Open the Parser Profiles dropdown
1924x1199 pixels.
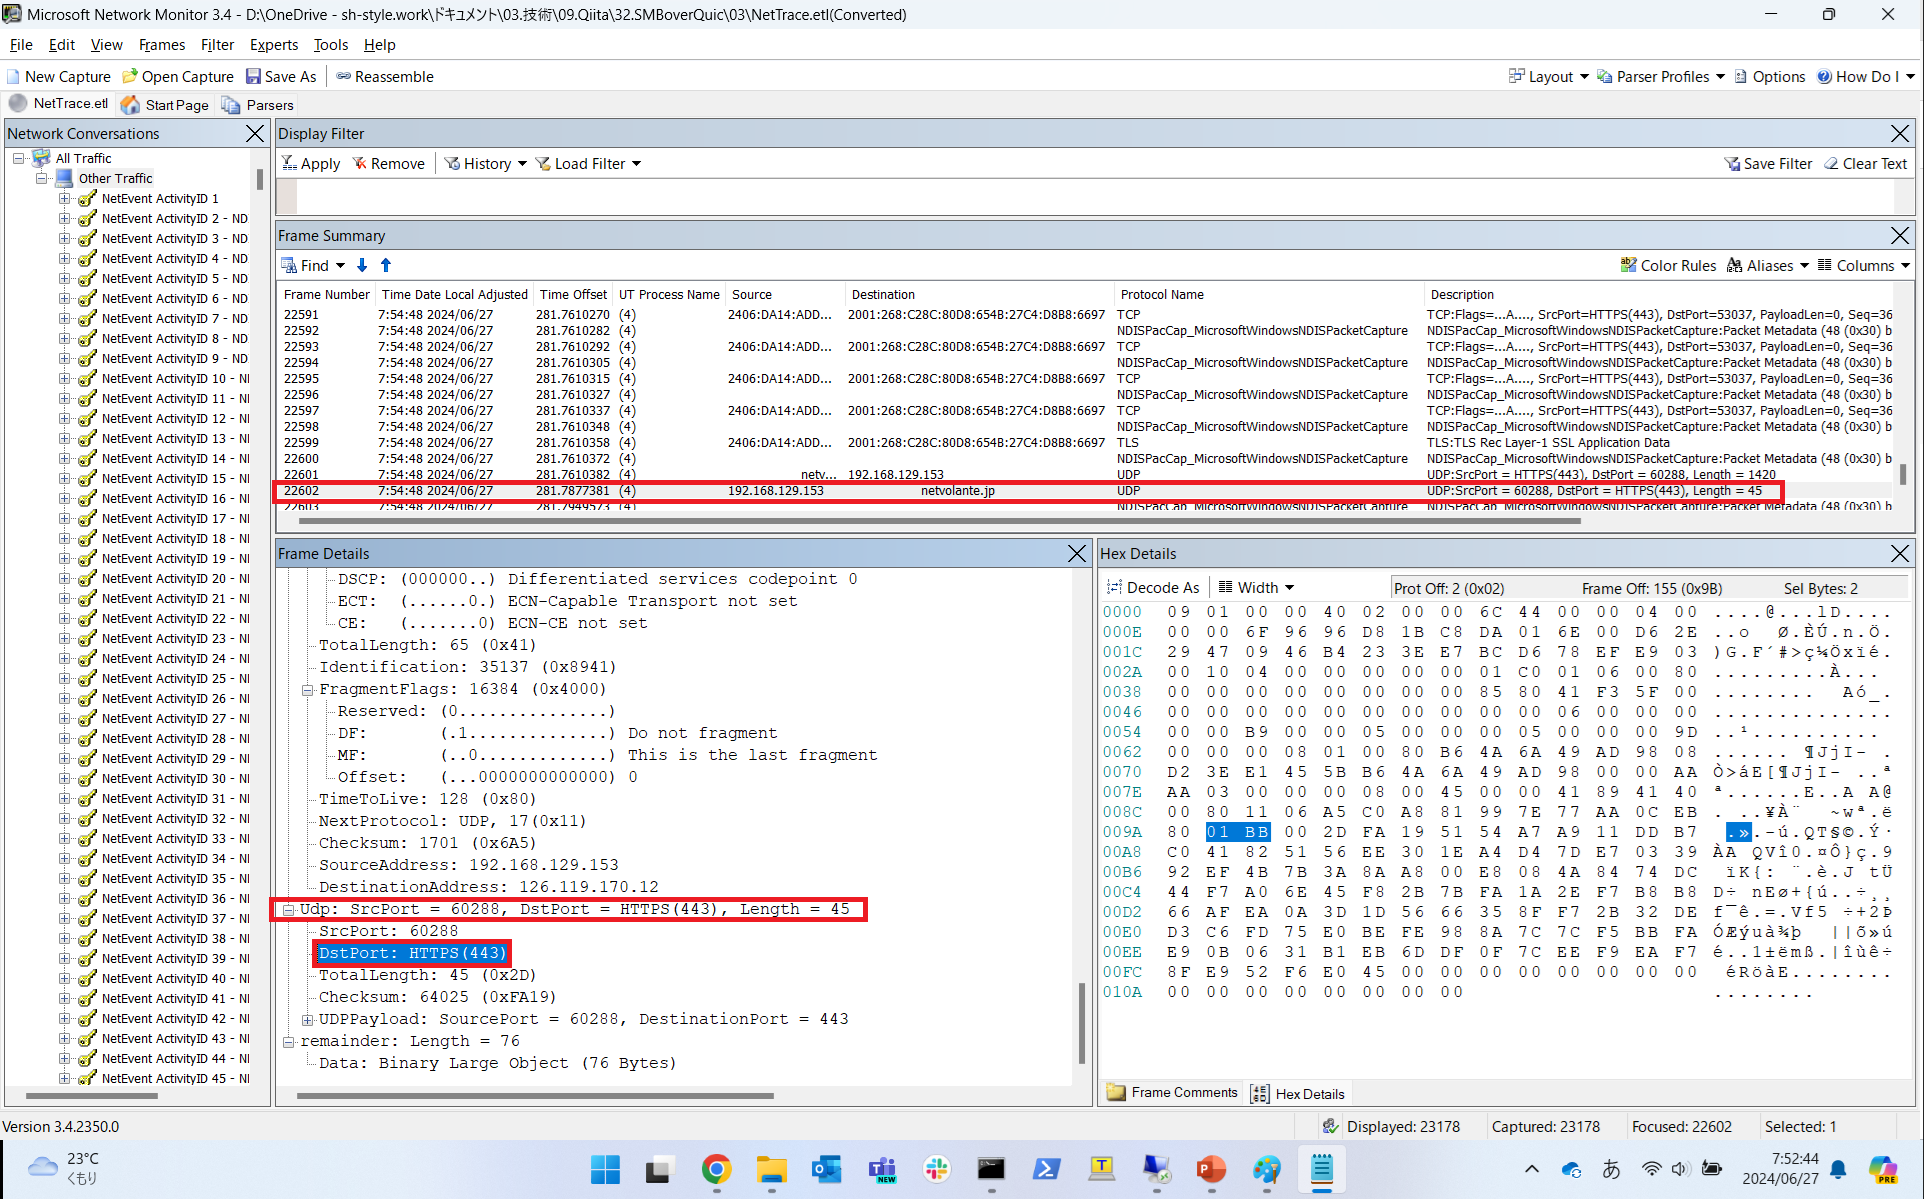coord(1661,76)
